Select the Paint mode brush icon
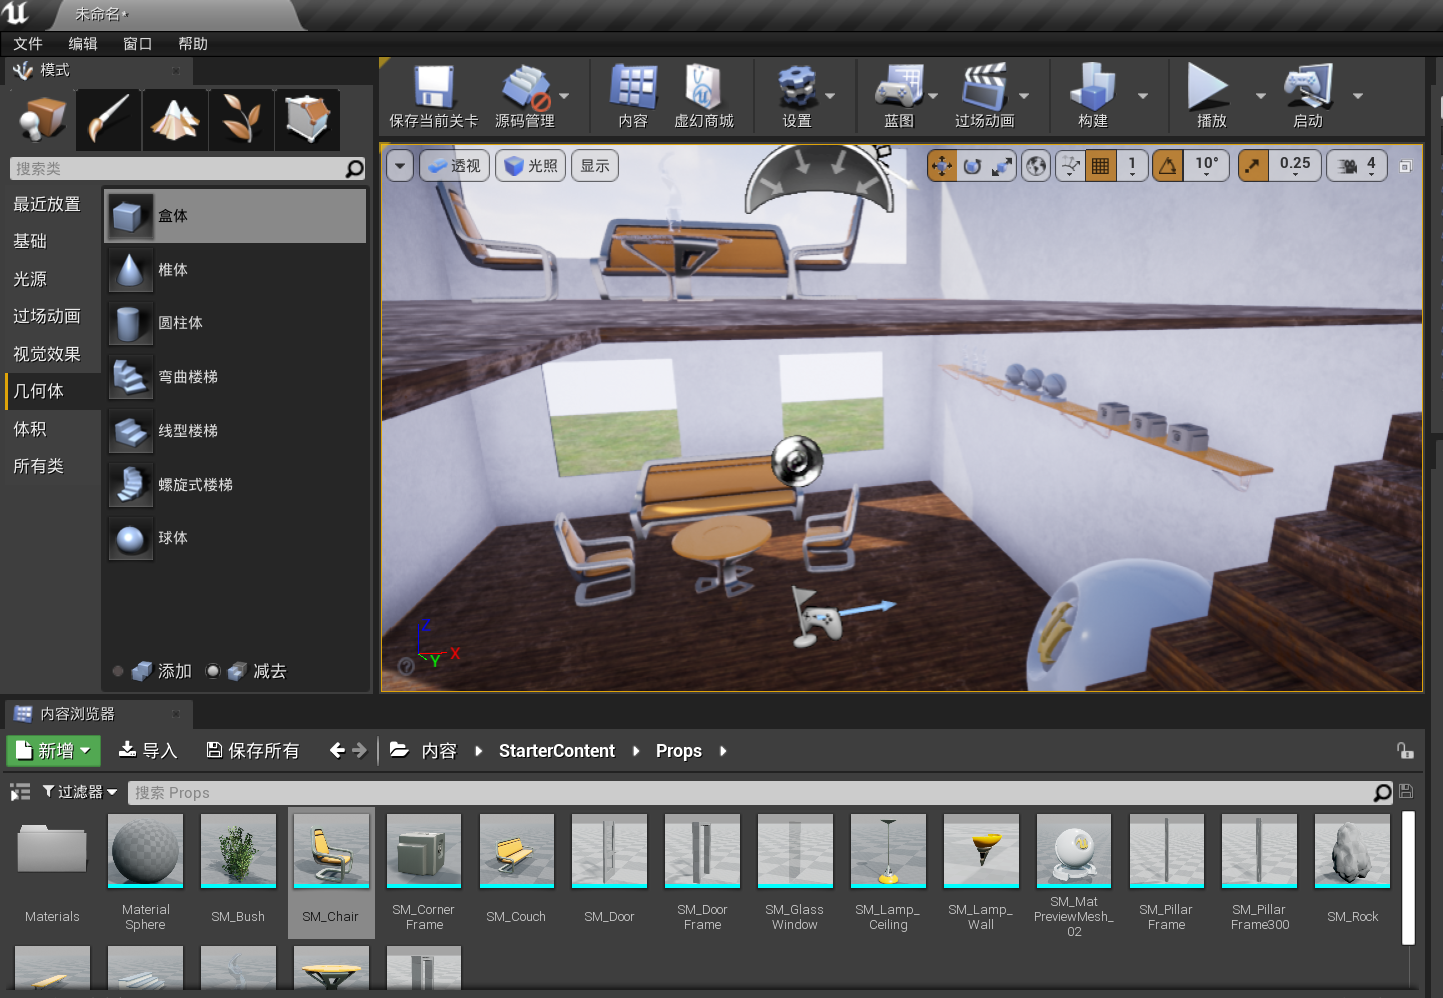Image resolution: width=1443 pixels, height=998 pixels. click(108, 119)
